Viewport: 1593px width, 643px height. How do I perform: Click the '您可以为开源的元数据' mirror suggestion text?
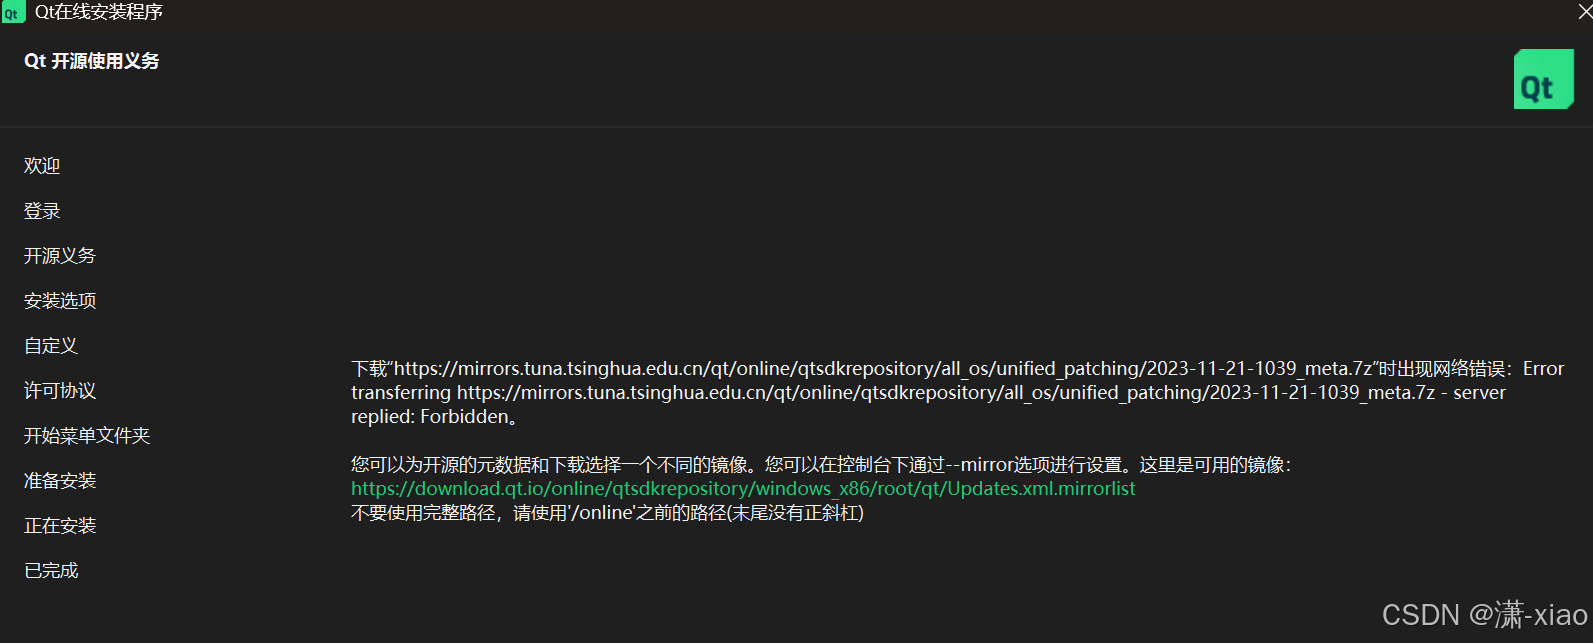[821, 465]
